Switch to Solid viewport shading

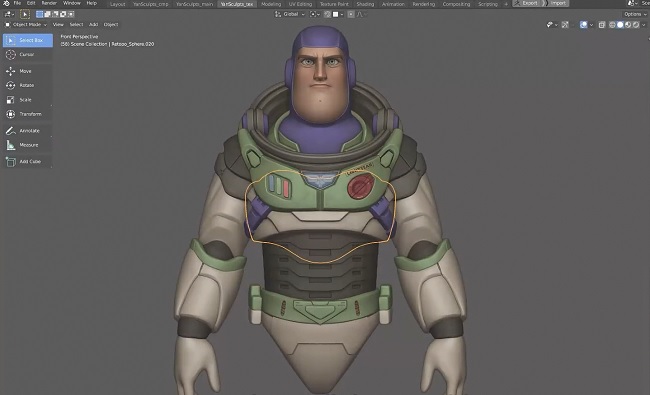point(620,25)
